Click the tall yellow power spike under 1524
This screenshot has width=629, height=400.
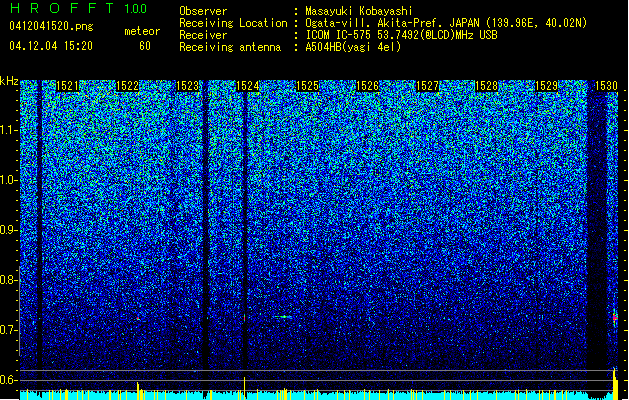(244, 388)
